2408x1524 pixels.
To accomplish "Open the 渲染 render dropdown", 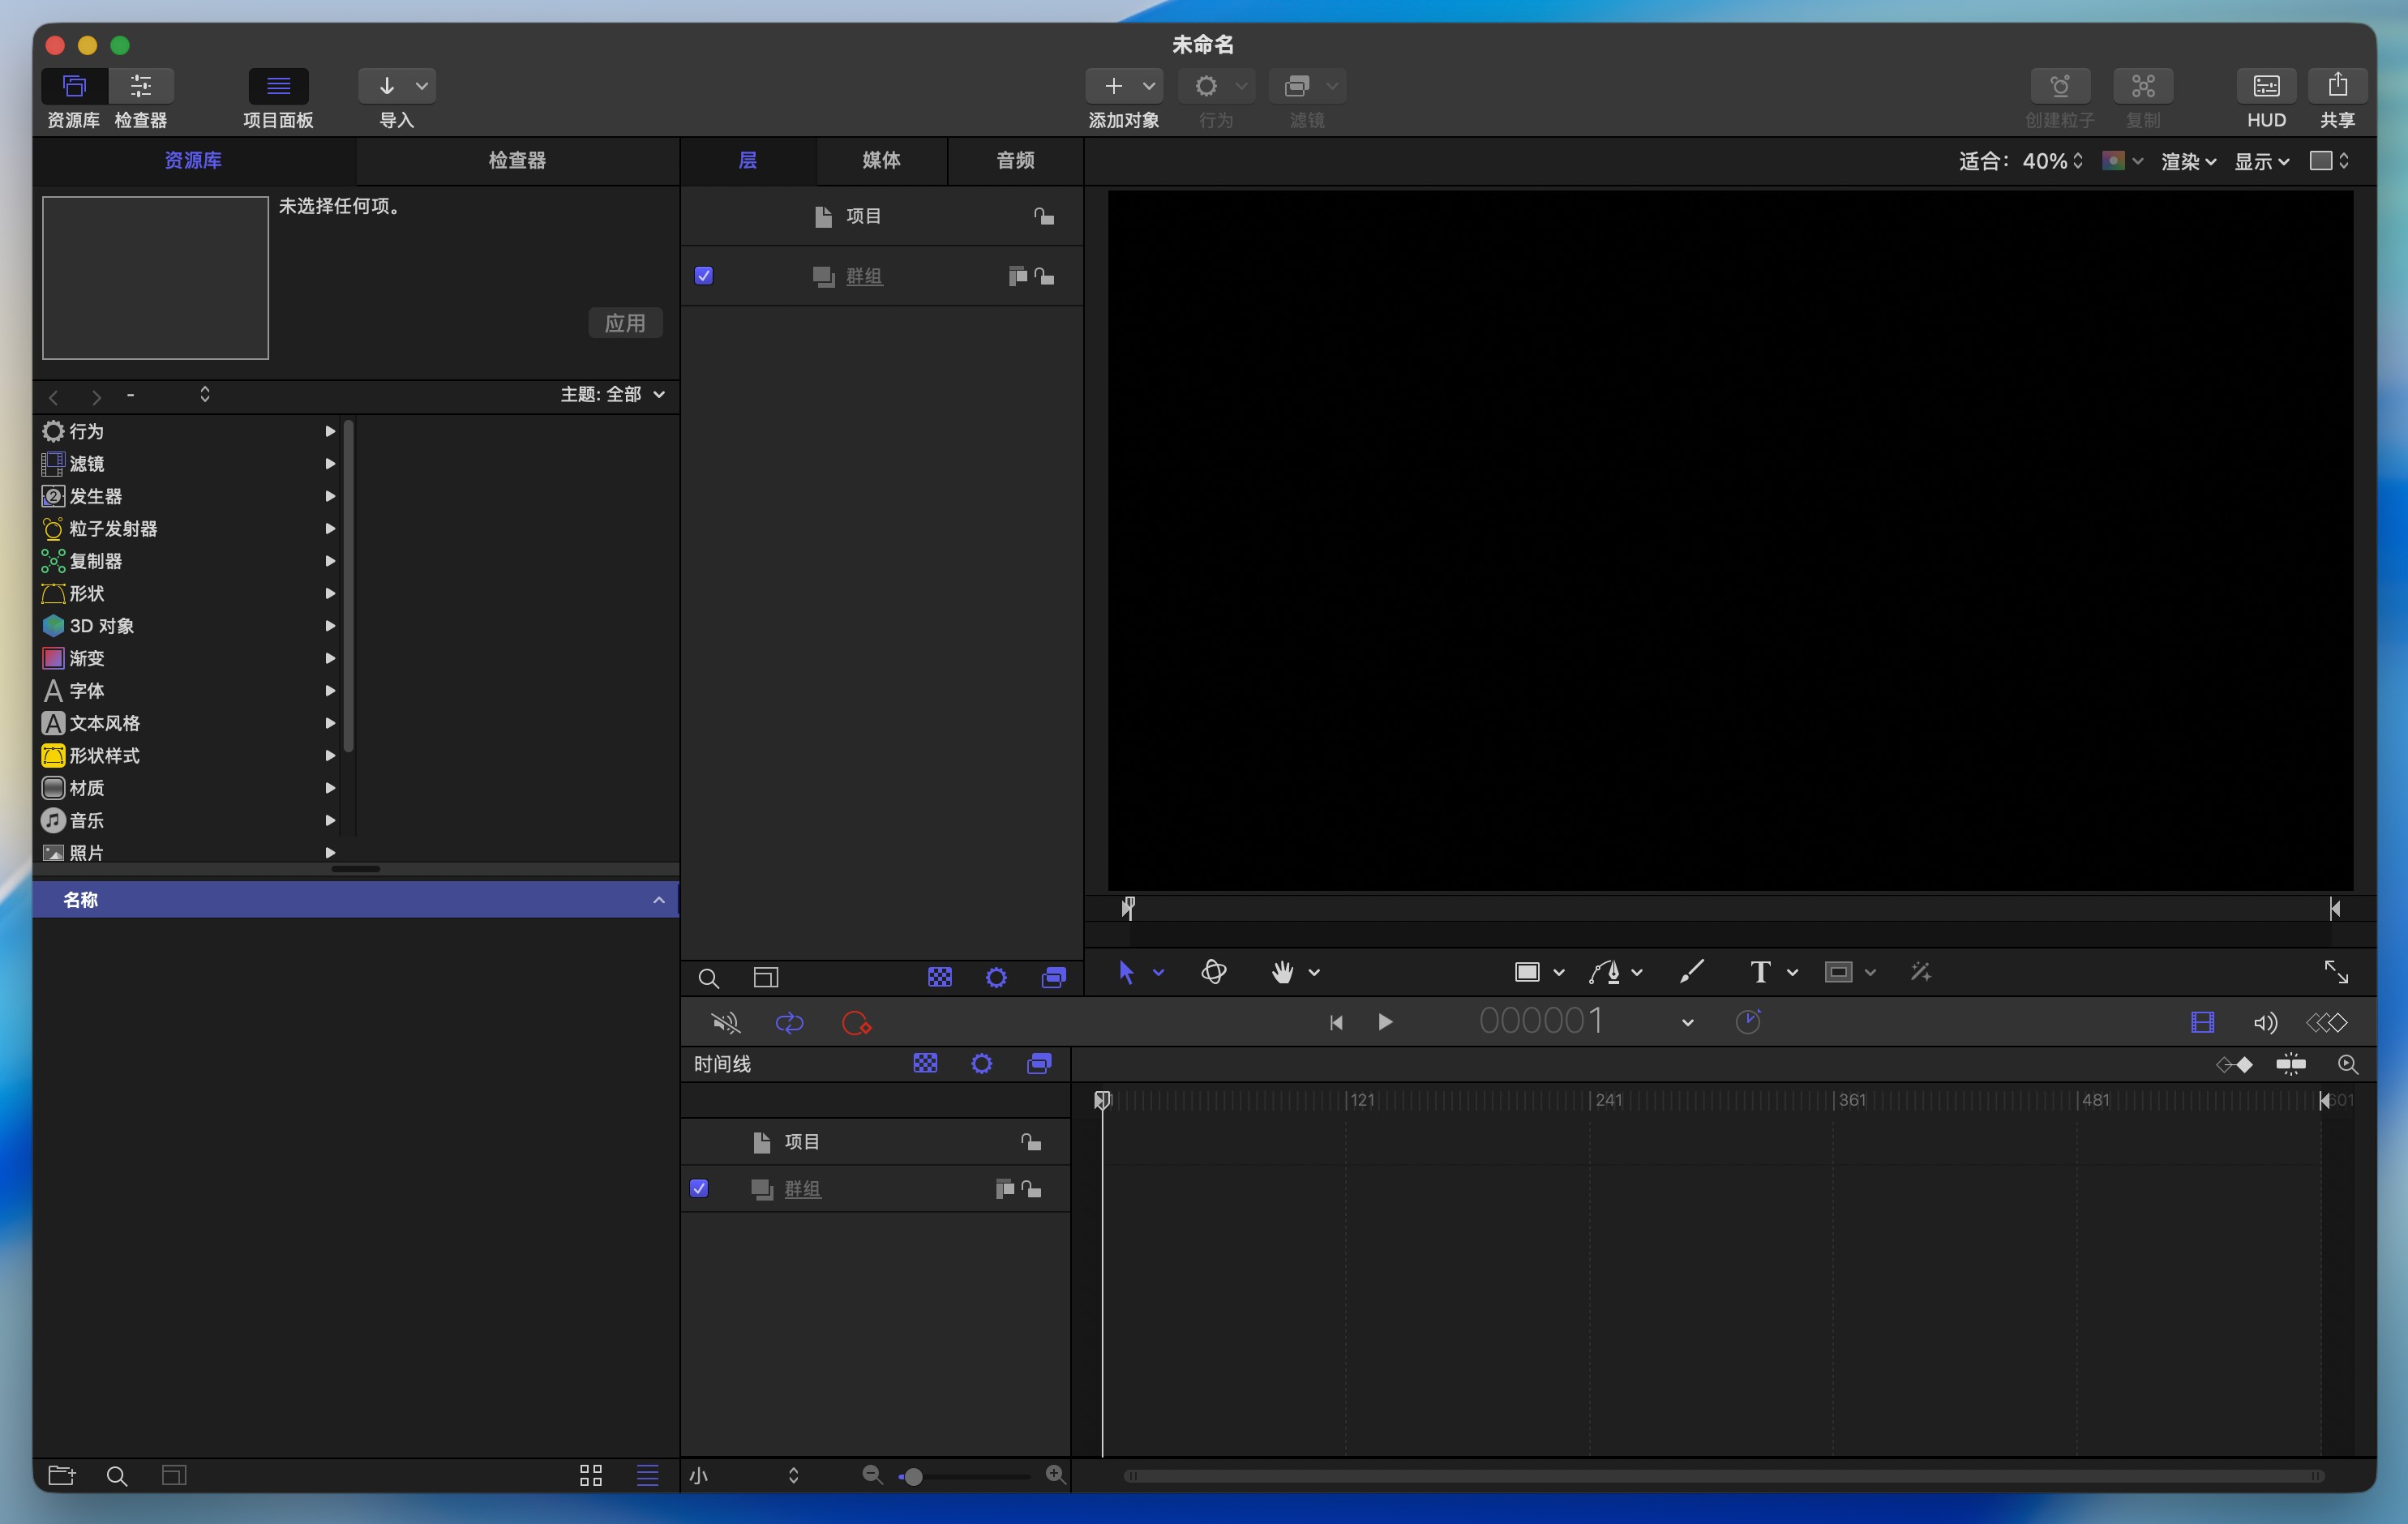I will coord(2188,162).
